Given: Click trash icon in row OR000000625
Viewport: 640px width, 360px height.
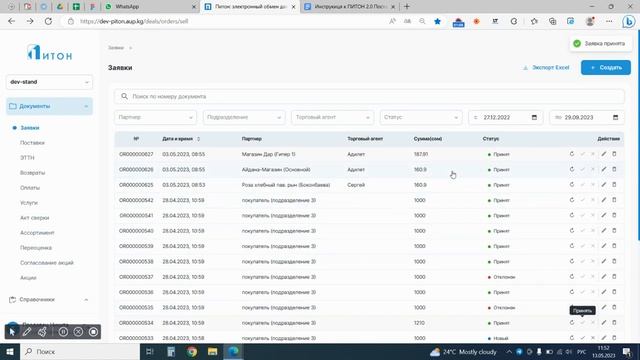Looking at the screenshot, I should click(614, 184).
